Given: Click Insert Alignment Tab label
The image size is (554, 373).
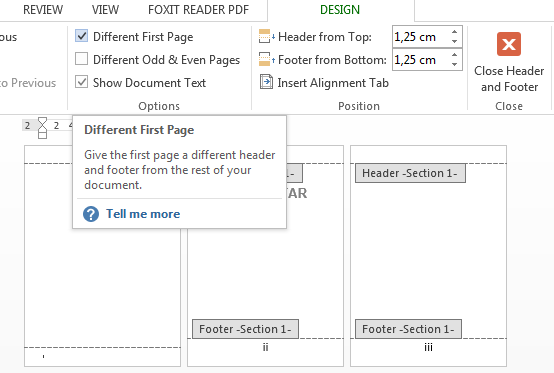Looking at the screenshot, I should tap(333, 83).
